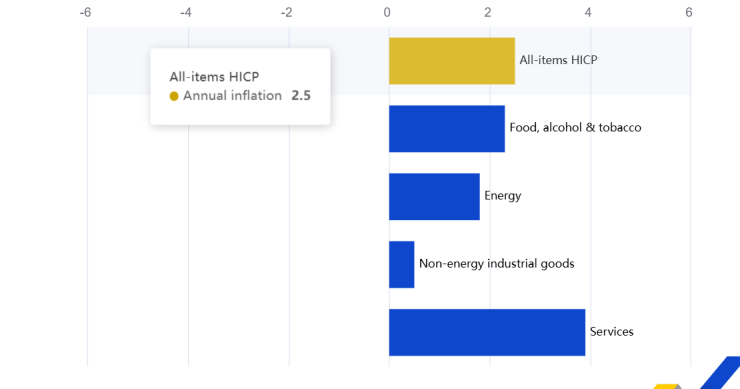The height and width of the screenshot is (389, 740).
Task: Select the blue Energy bar
Action: [x=434, y=196]
